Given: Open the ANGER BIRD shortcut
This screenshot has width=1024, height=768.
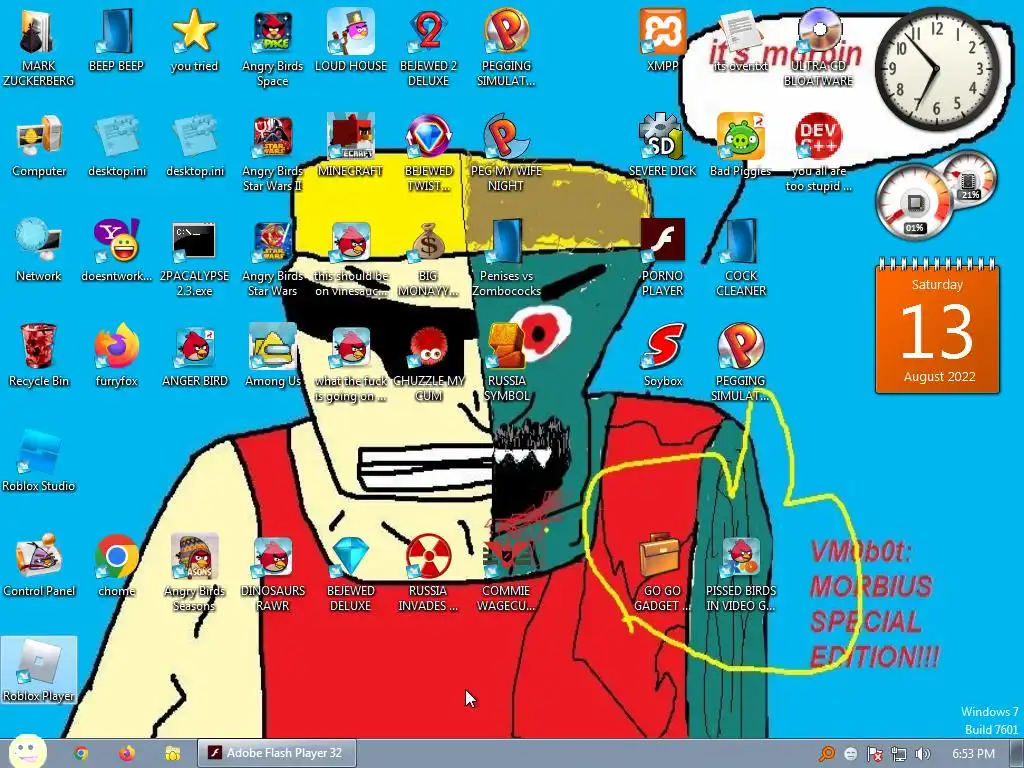Looking at the screenshot, I should 195,356.
